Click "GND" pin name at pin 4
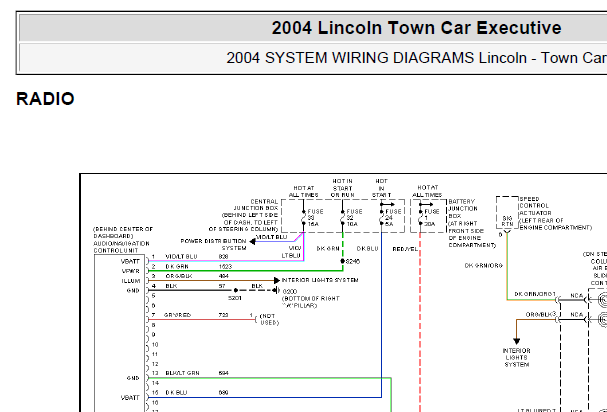The width and height of the screenshot is (607, 412). [x=133, y=290]
